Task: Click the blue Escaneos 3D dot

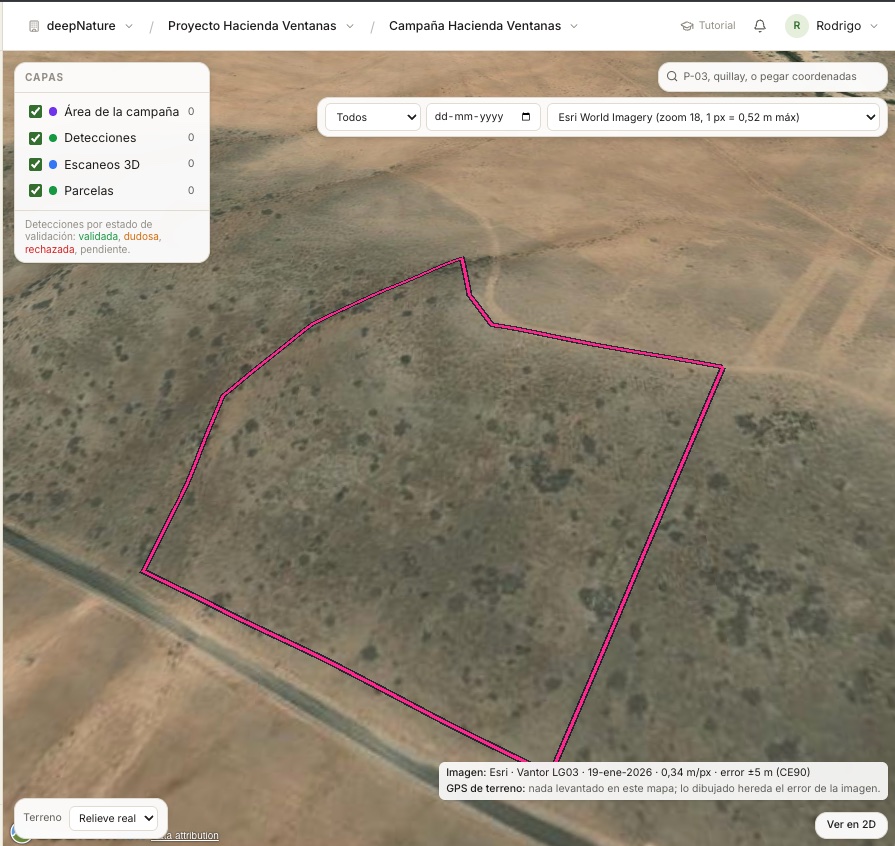Action: 53,164
